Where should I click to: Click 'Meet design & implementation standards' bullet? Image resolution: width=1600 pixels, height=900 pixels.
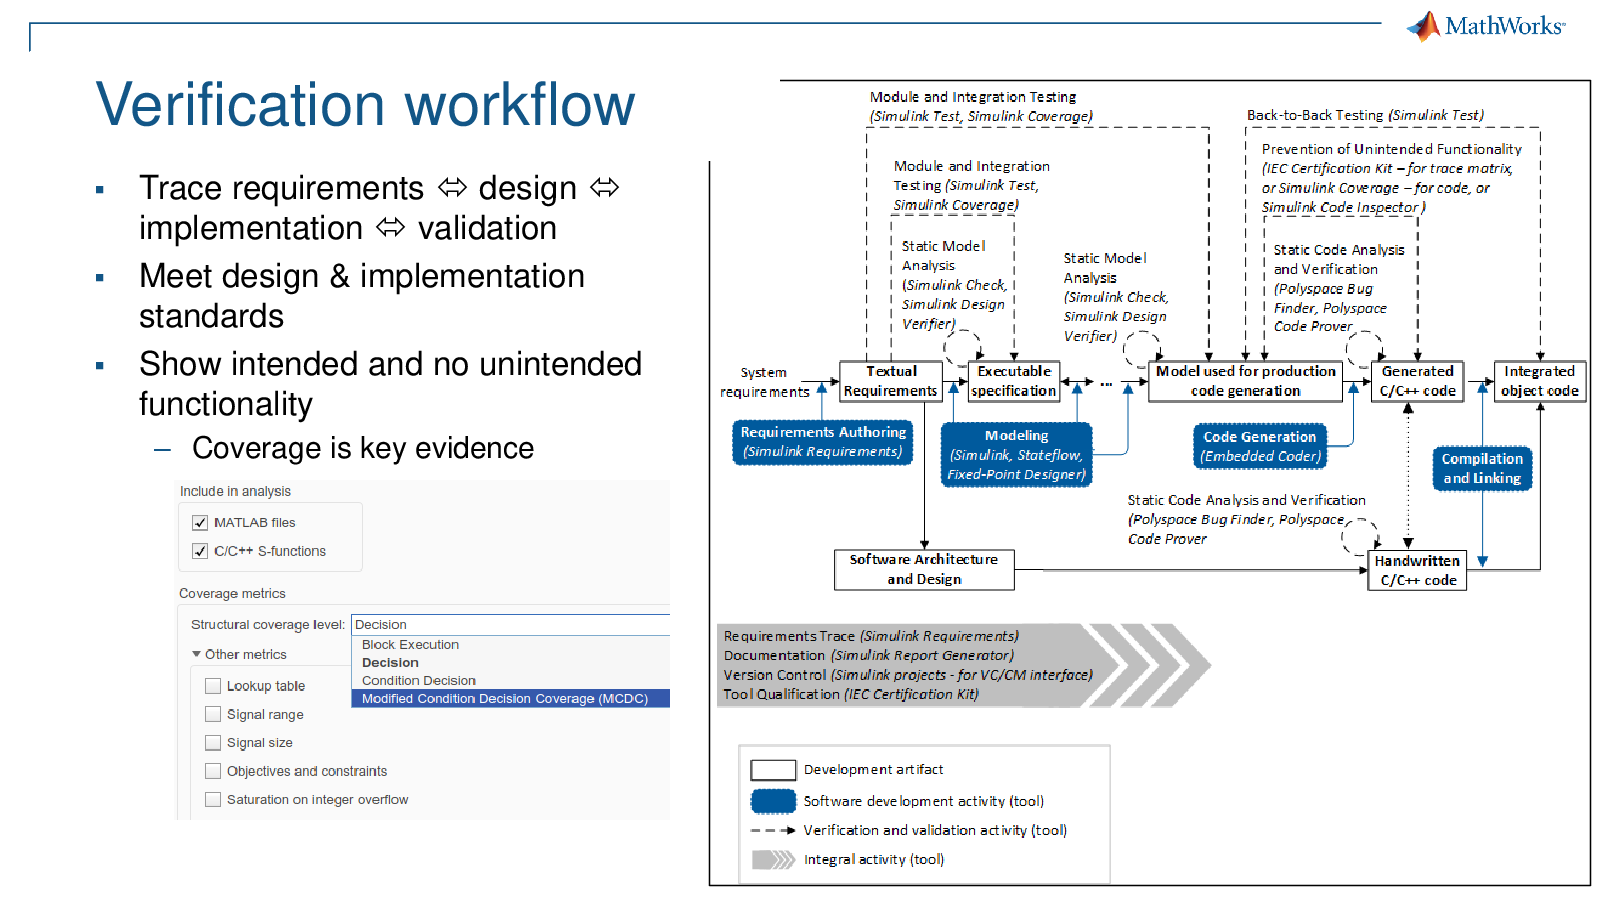[361, 296]
